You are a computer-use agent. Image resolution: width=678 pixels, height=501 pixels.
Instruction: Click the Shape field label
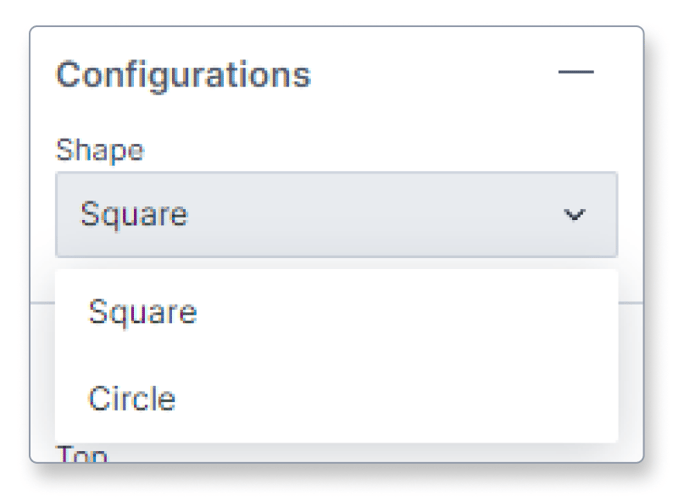tap(100, 150)
